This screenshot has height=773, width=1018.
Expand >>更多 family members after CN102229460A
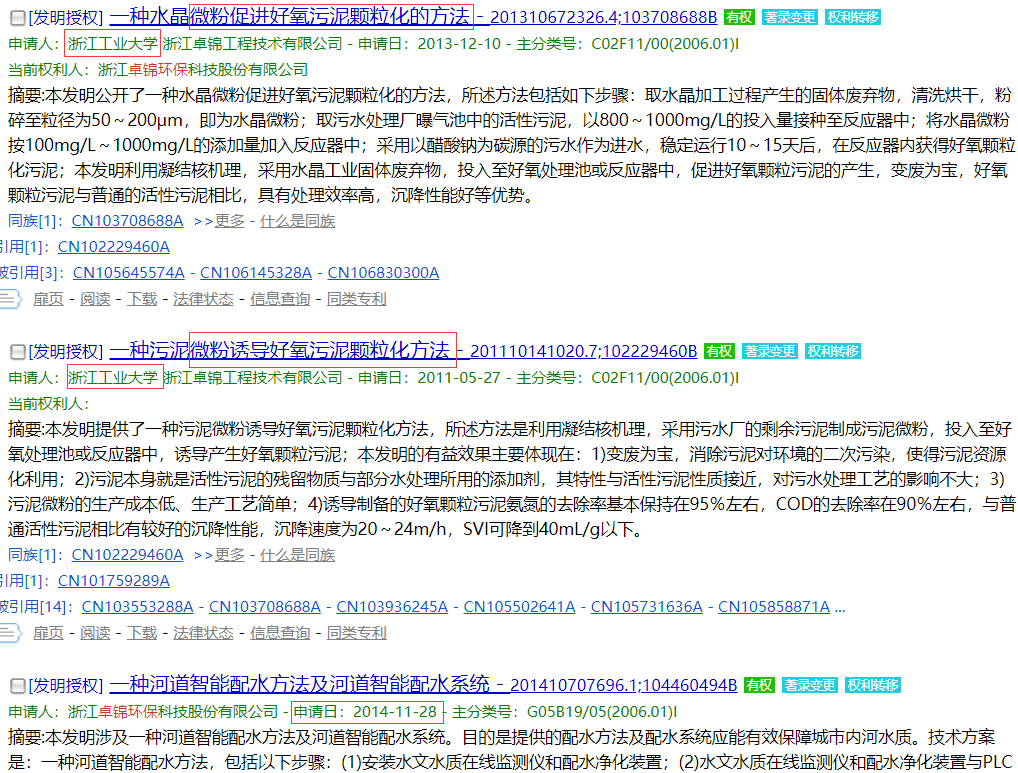pos(218,555)
